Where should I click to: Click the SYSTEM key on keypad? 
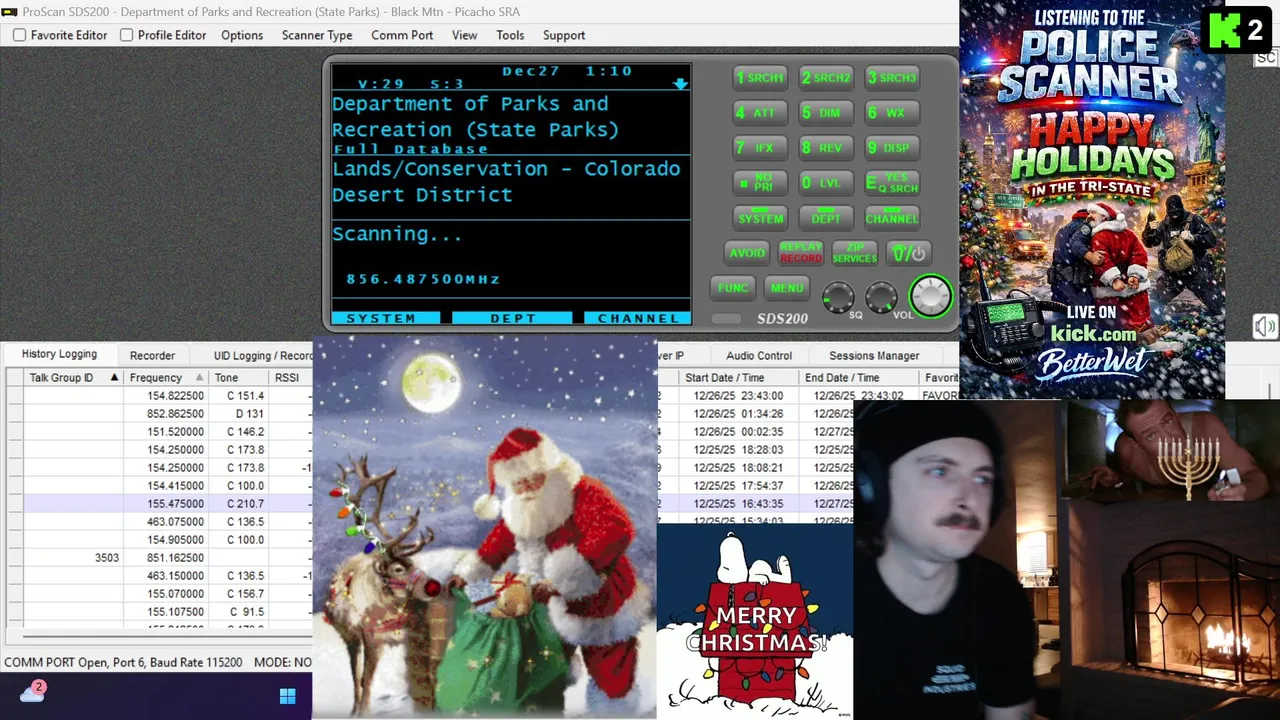point(760,218)
